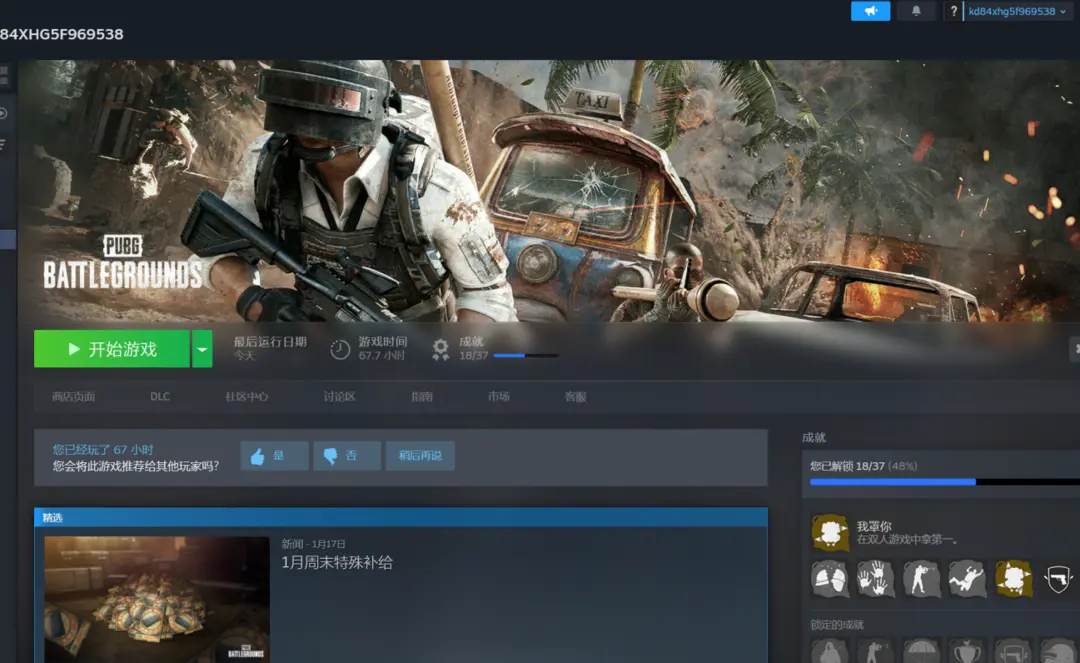
Task: Click the 稍后再说 button
Action: [x=420, y=456]
